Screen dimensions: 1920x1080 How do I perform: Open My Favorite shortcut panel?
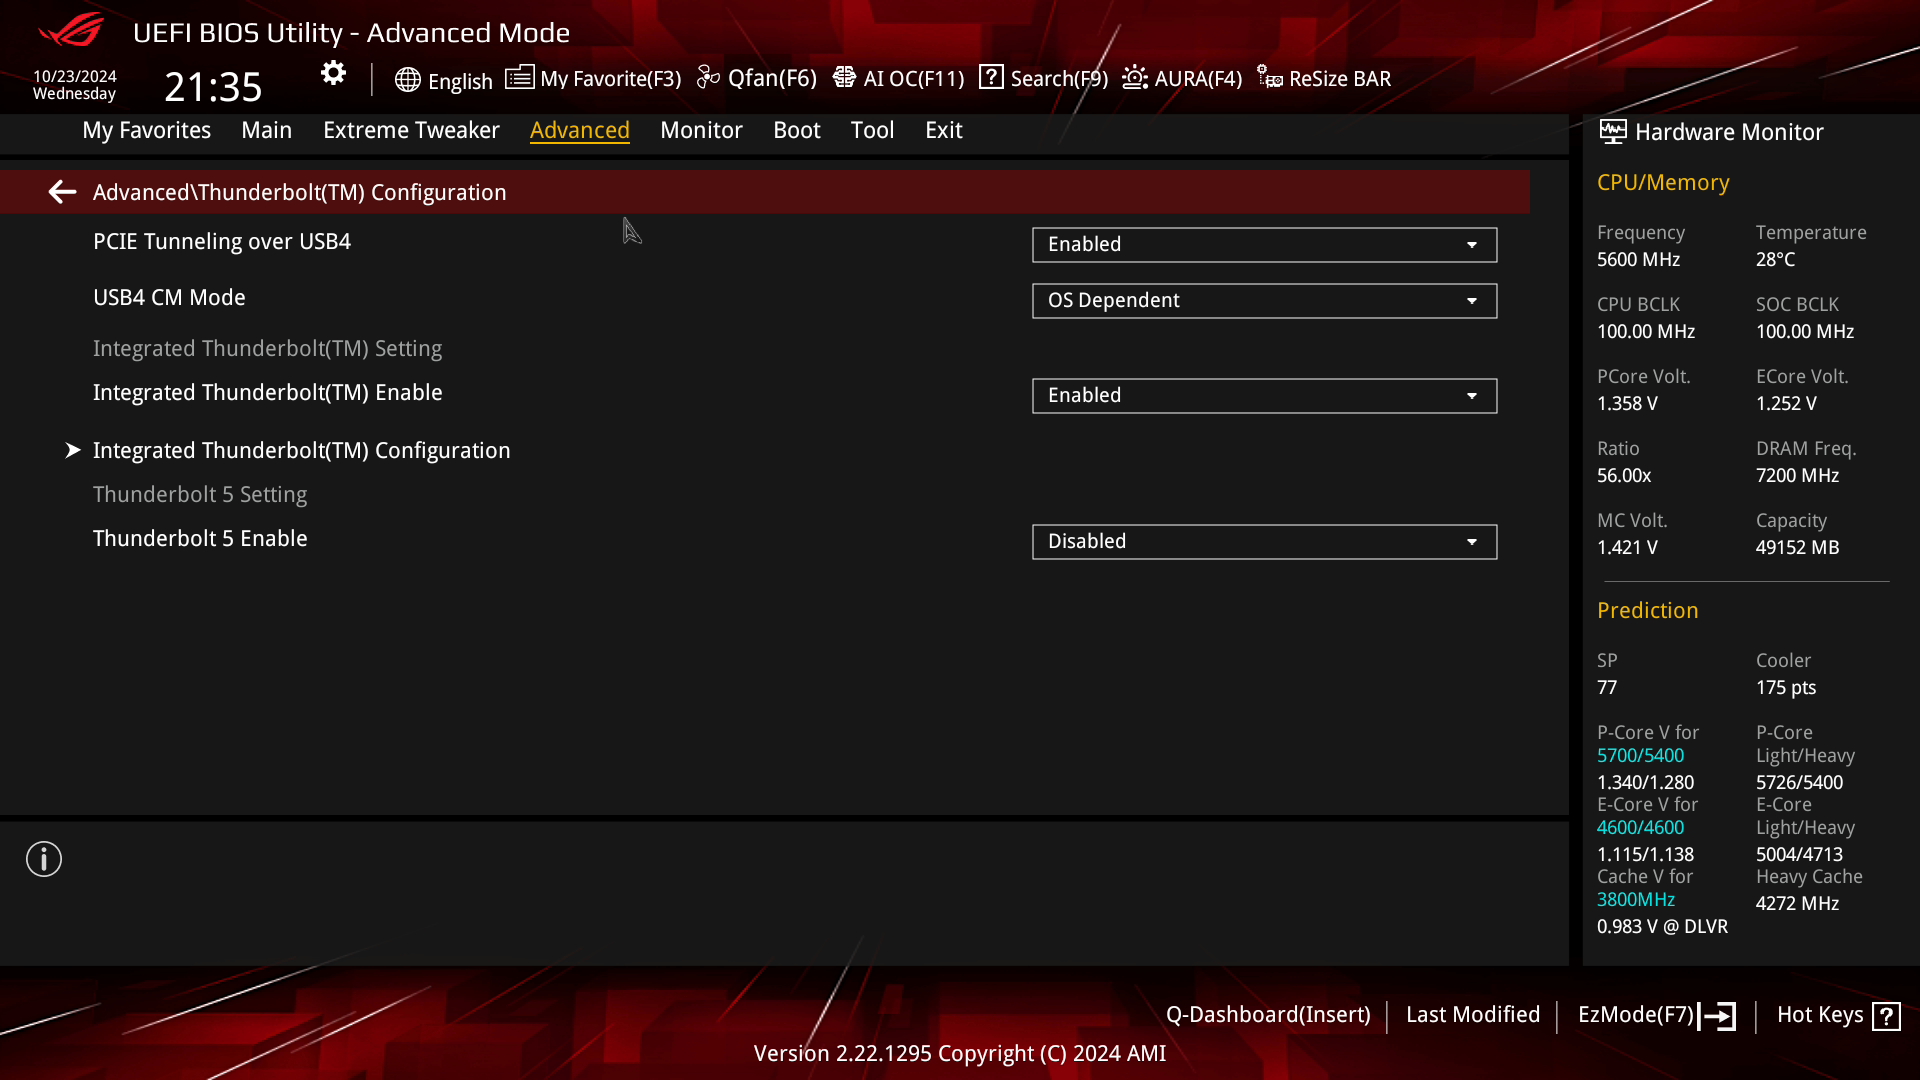coord(594,78)
